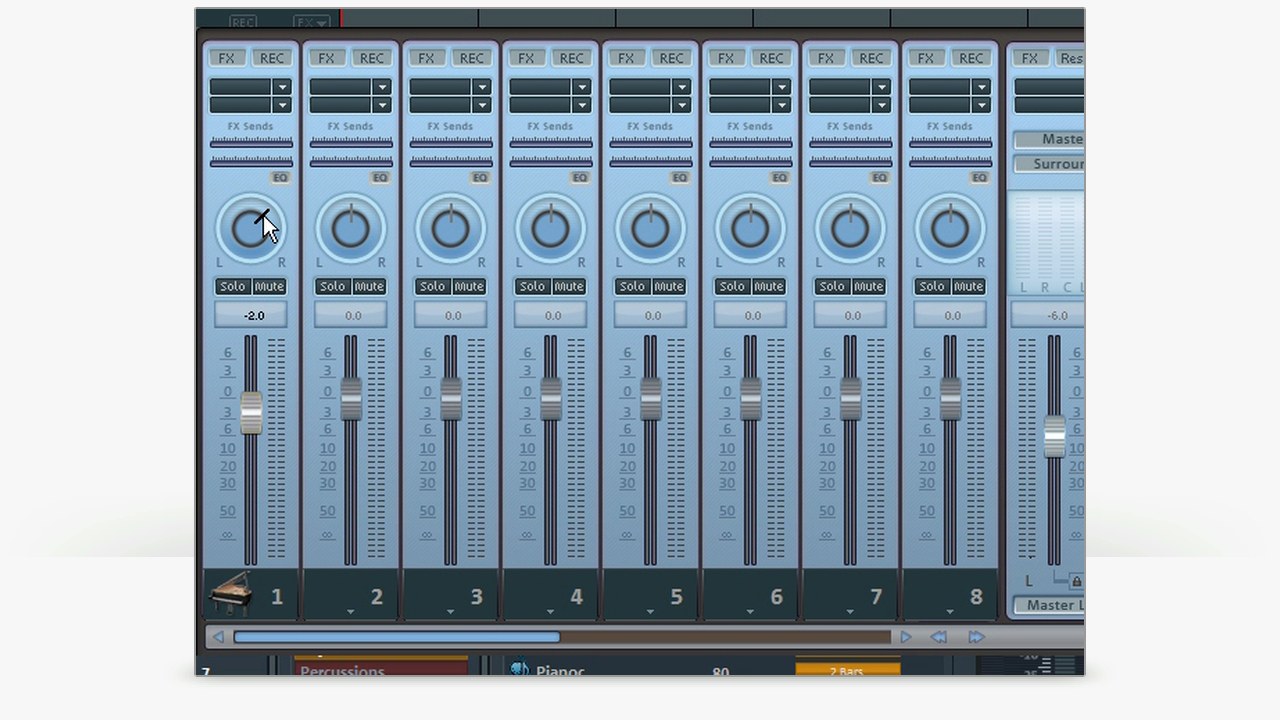Click the volume fader handle on channel 8

pos(950,399)
